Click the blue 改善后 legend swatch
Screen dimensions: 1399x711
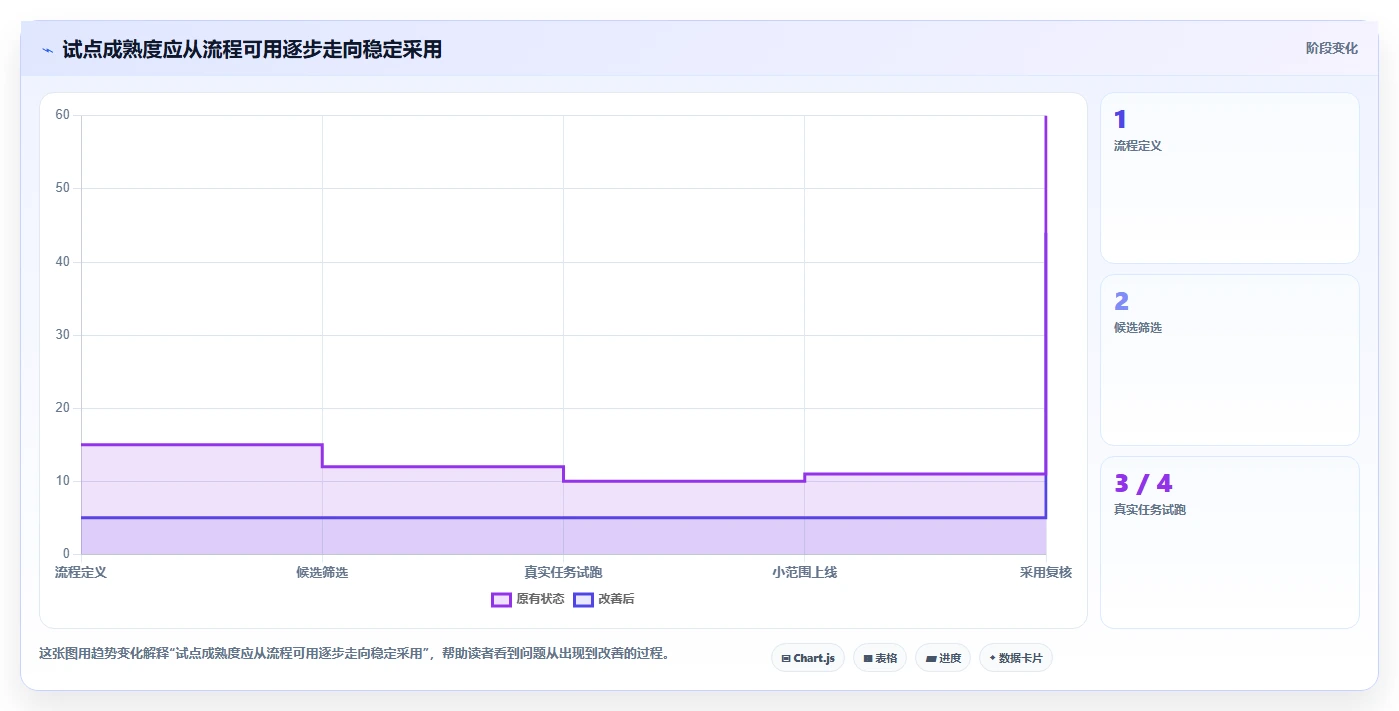tap(583, 599)
